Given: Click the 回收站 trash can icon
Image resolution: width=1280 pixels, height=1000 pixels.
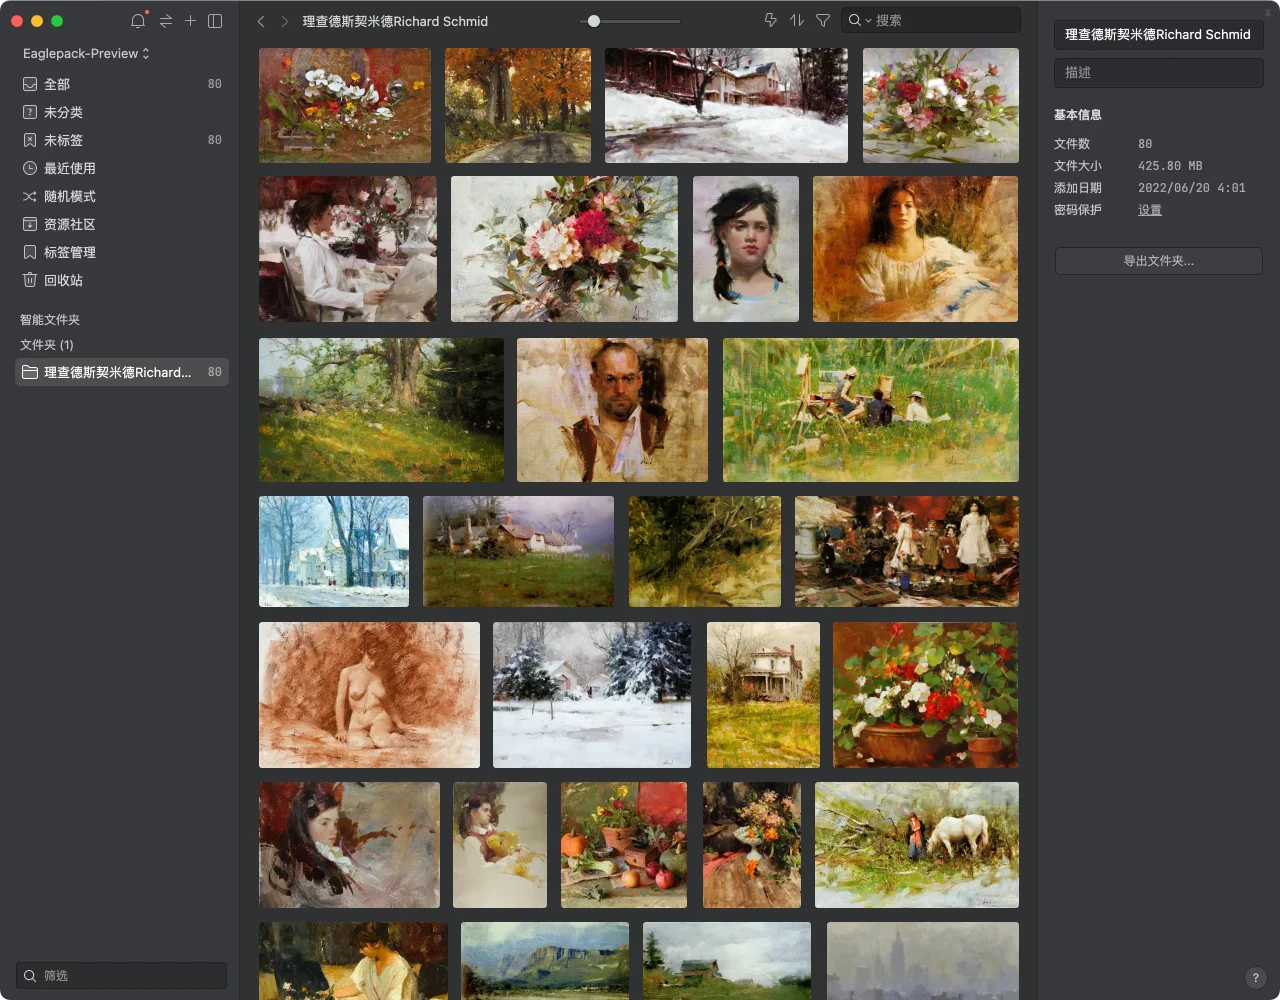Looking at the screenshot, I should point(30,280).
